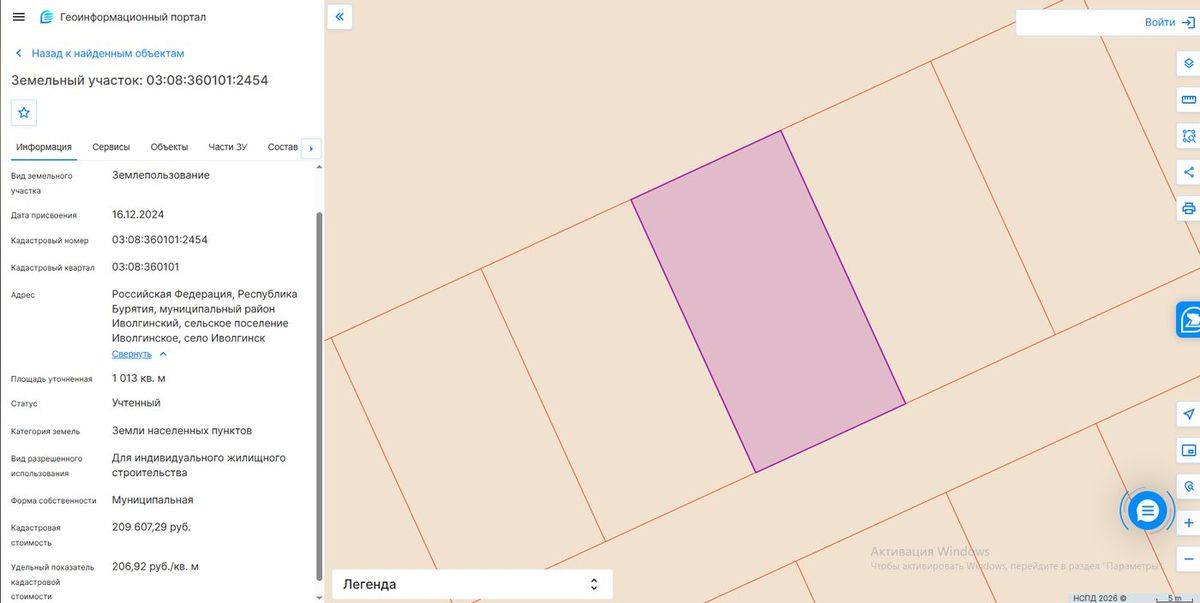
Task: Click the cadastral cost 209 607,29 руб.
Action: click(151, 527)
